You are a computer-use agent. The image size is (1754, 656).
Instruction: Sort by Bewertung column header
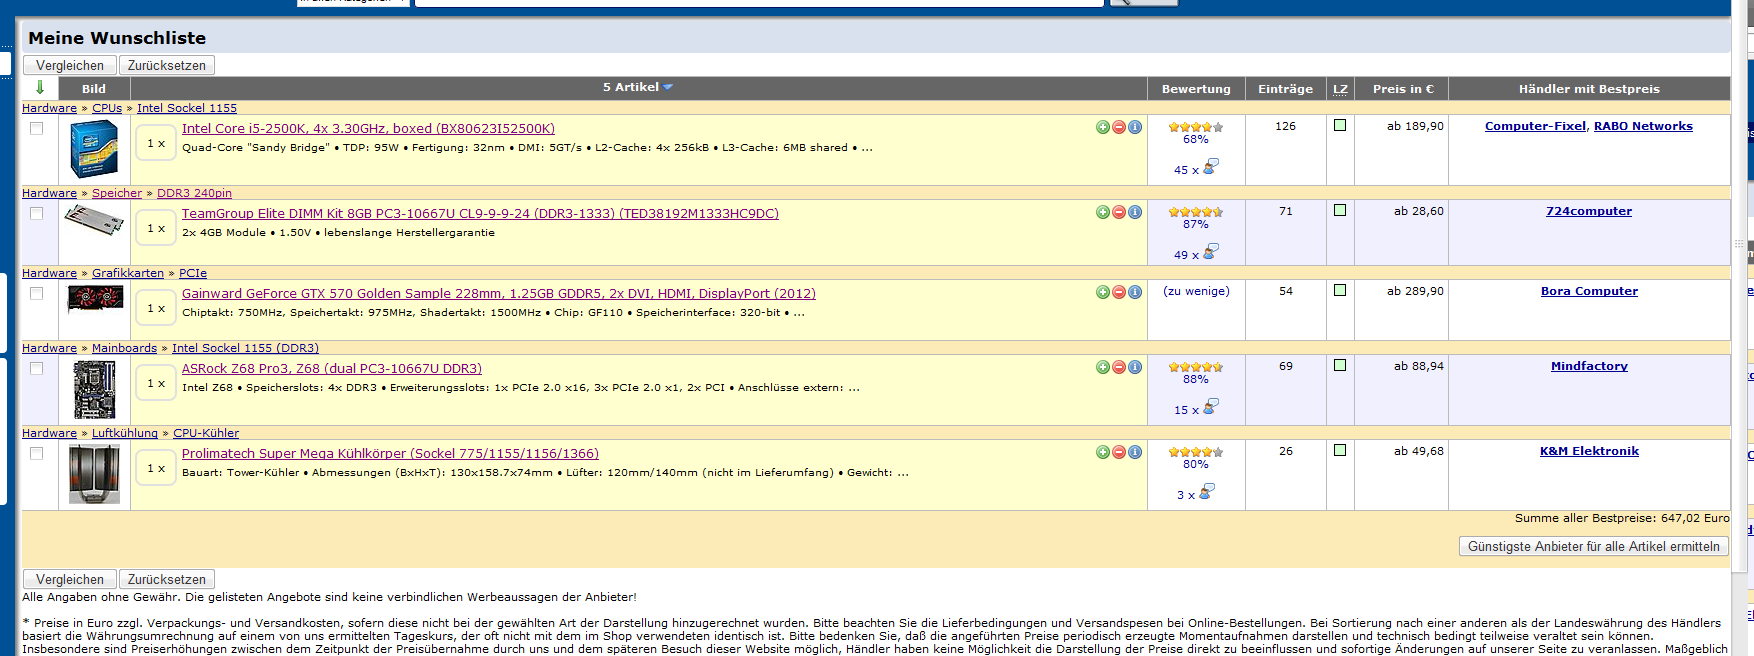[1196, 89]
